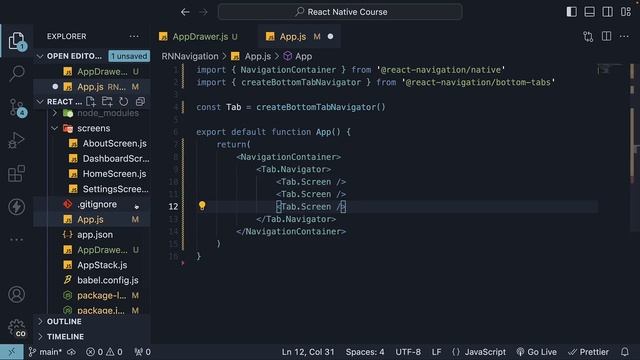Open errors and warnings count
640x360 pixels.
[x=104, y=352]
